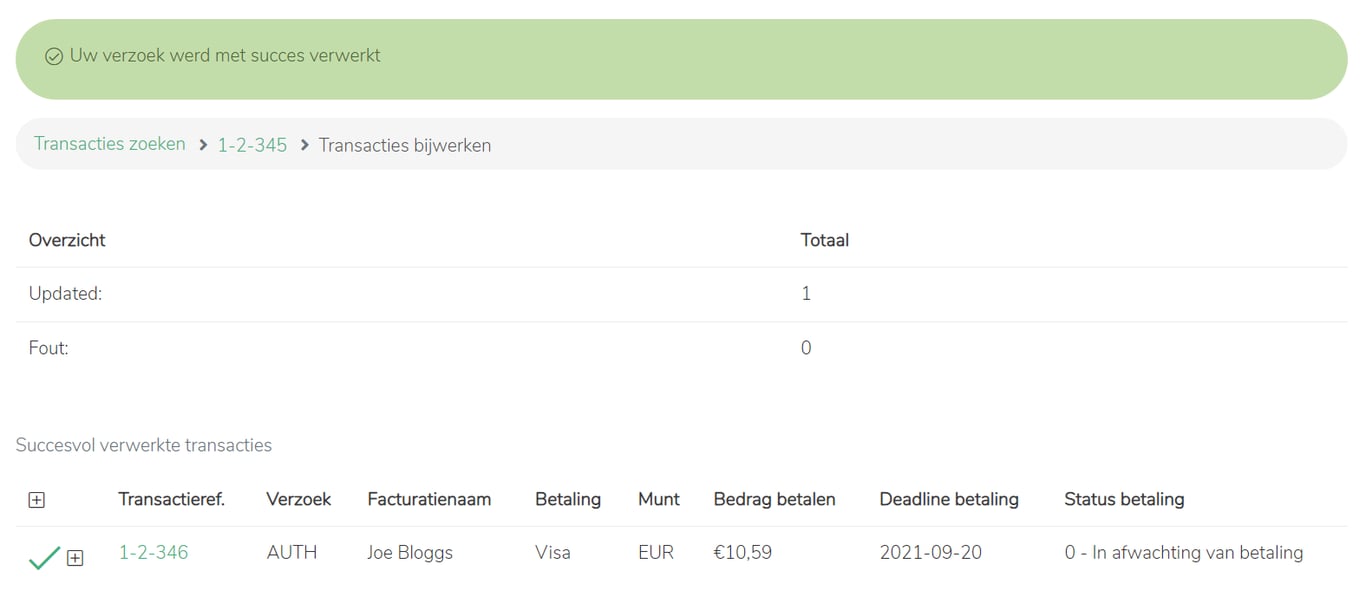Click the chevron before Transacties bijwerken
1366x603 pixels.
pos(304,145)
